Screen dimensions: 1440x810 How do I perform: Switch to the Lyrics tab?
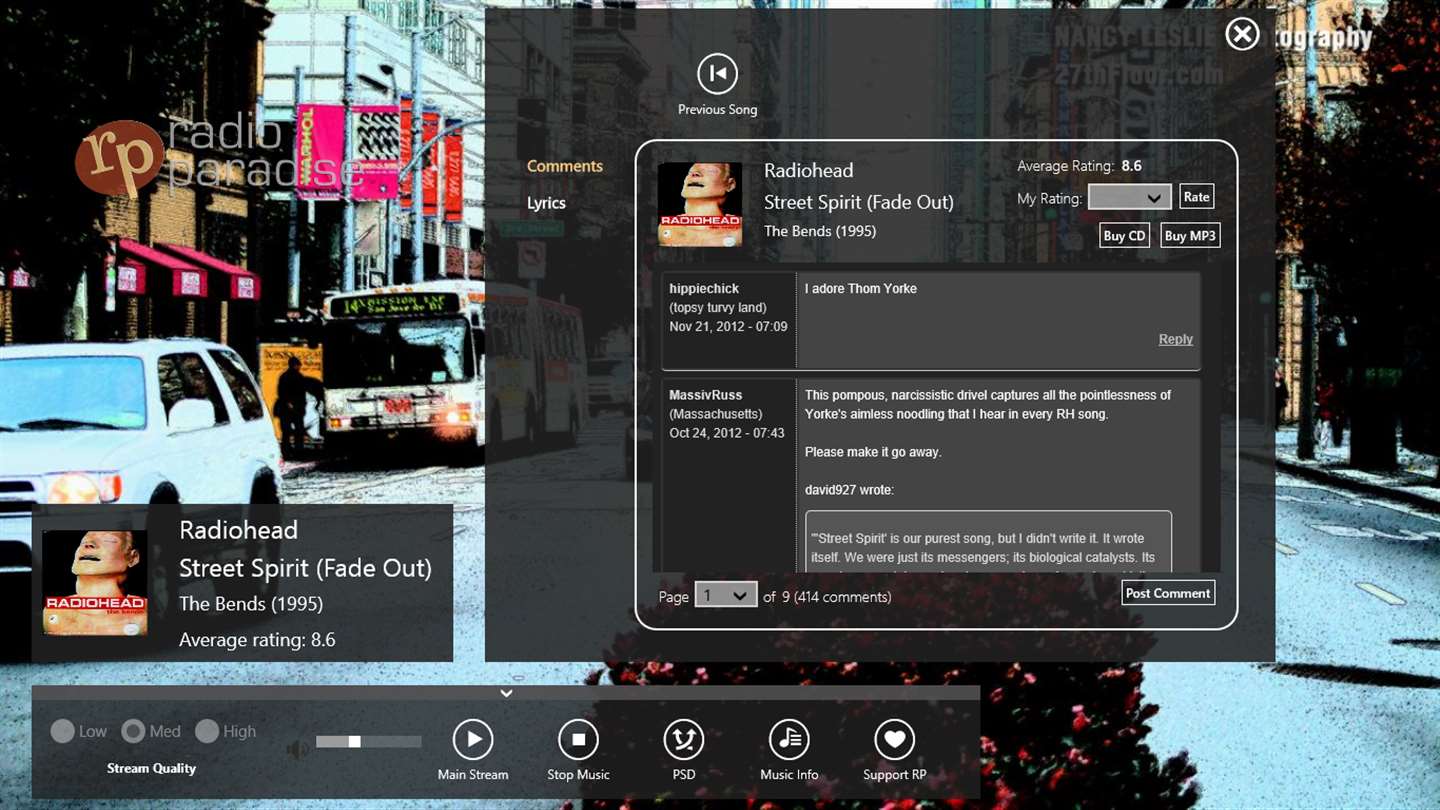(546, 203)
